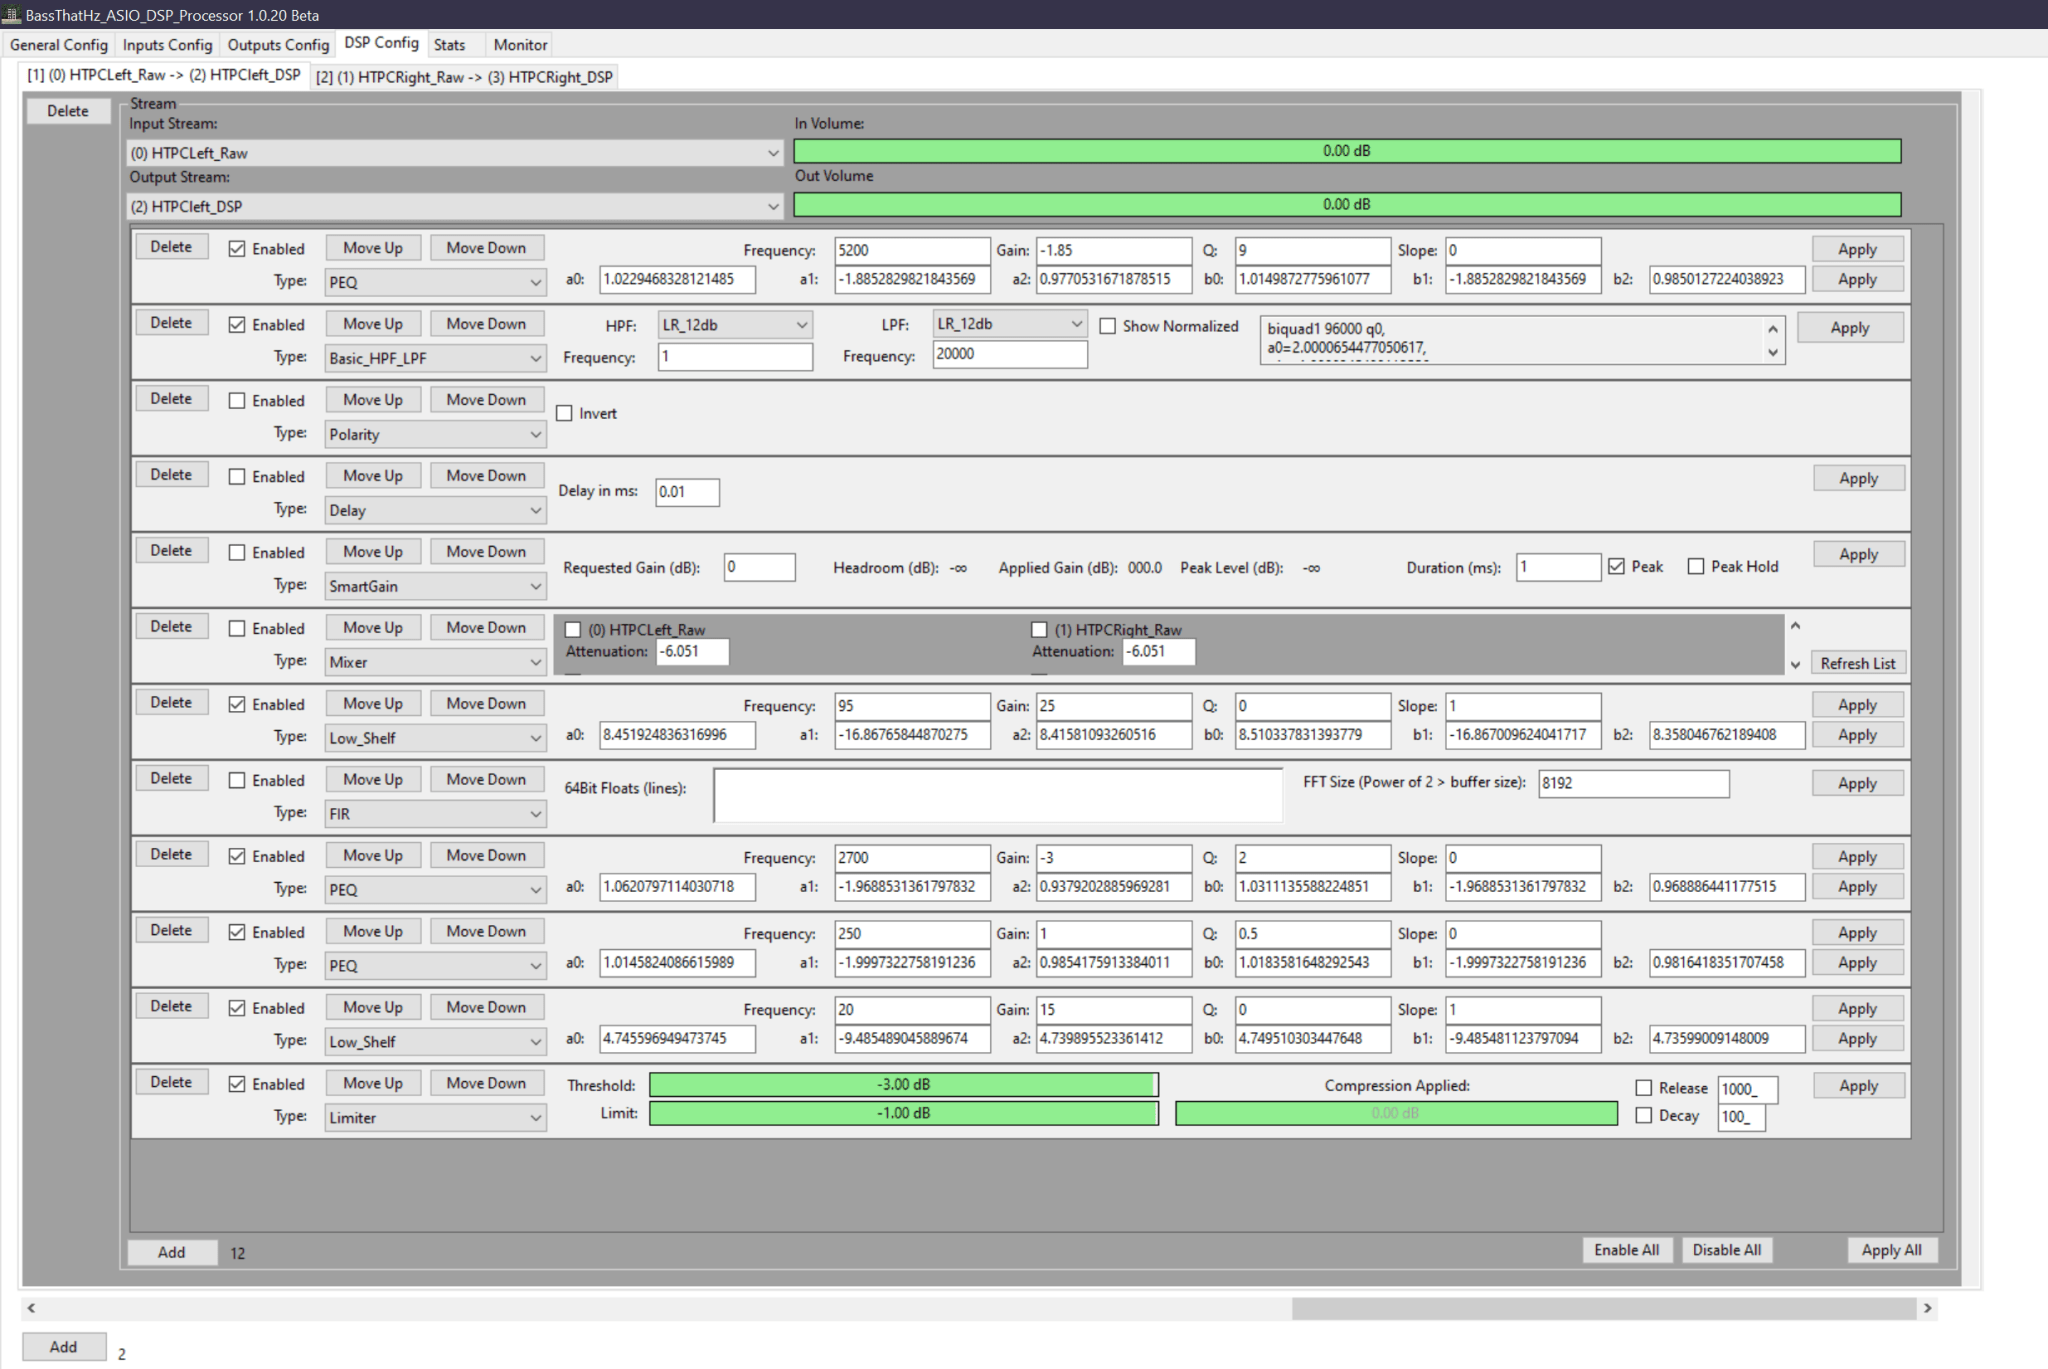Click the bottom Add stream button next to 2
The width and height of the screenshot is (2048, 1369).
pyautogui.click(x=64, y=1347)
